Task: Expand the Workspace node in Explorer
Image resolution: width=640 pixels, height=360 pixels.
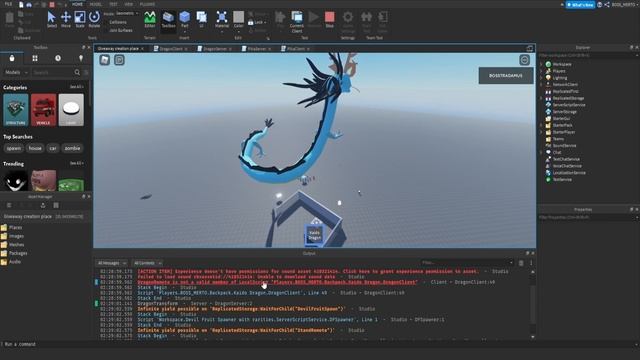Action: coord(541,64)
